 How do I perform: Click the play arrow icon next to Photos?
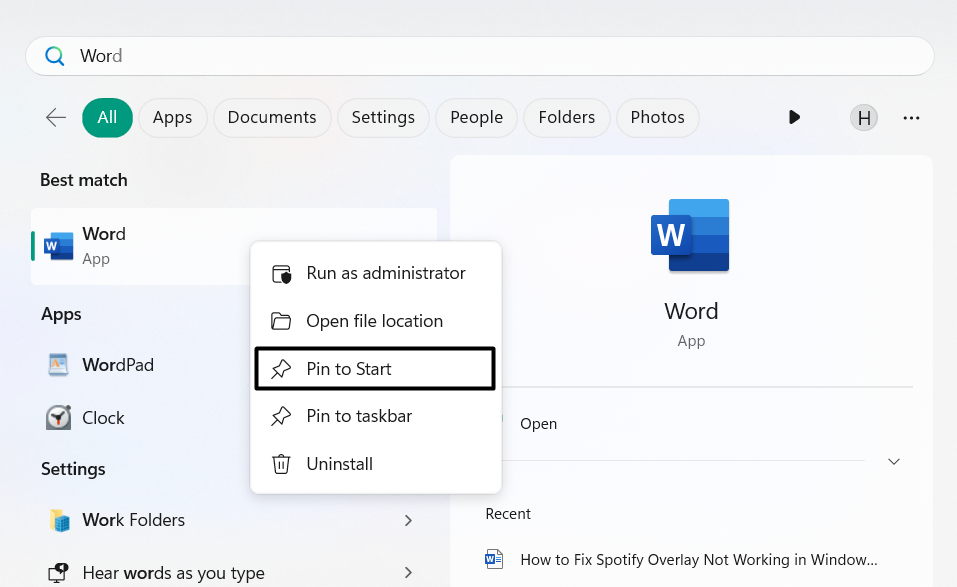click(794, 118)
